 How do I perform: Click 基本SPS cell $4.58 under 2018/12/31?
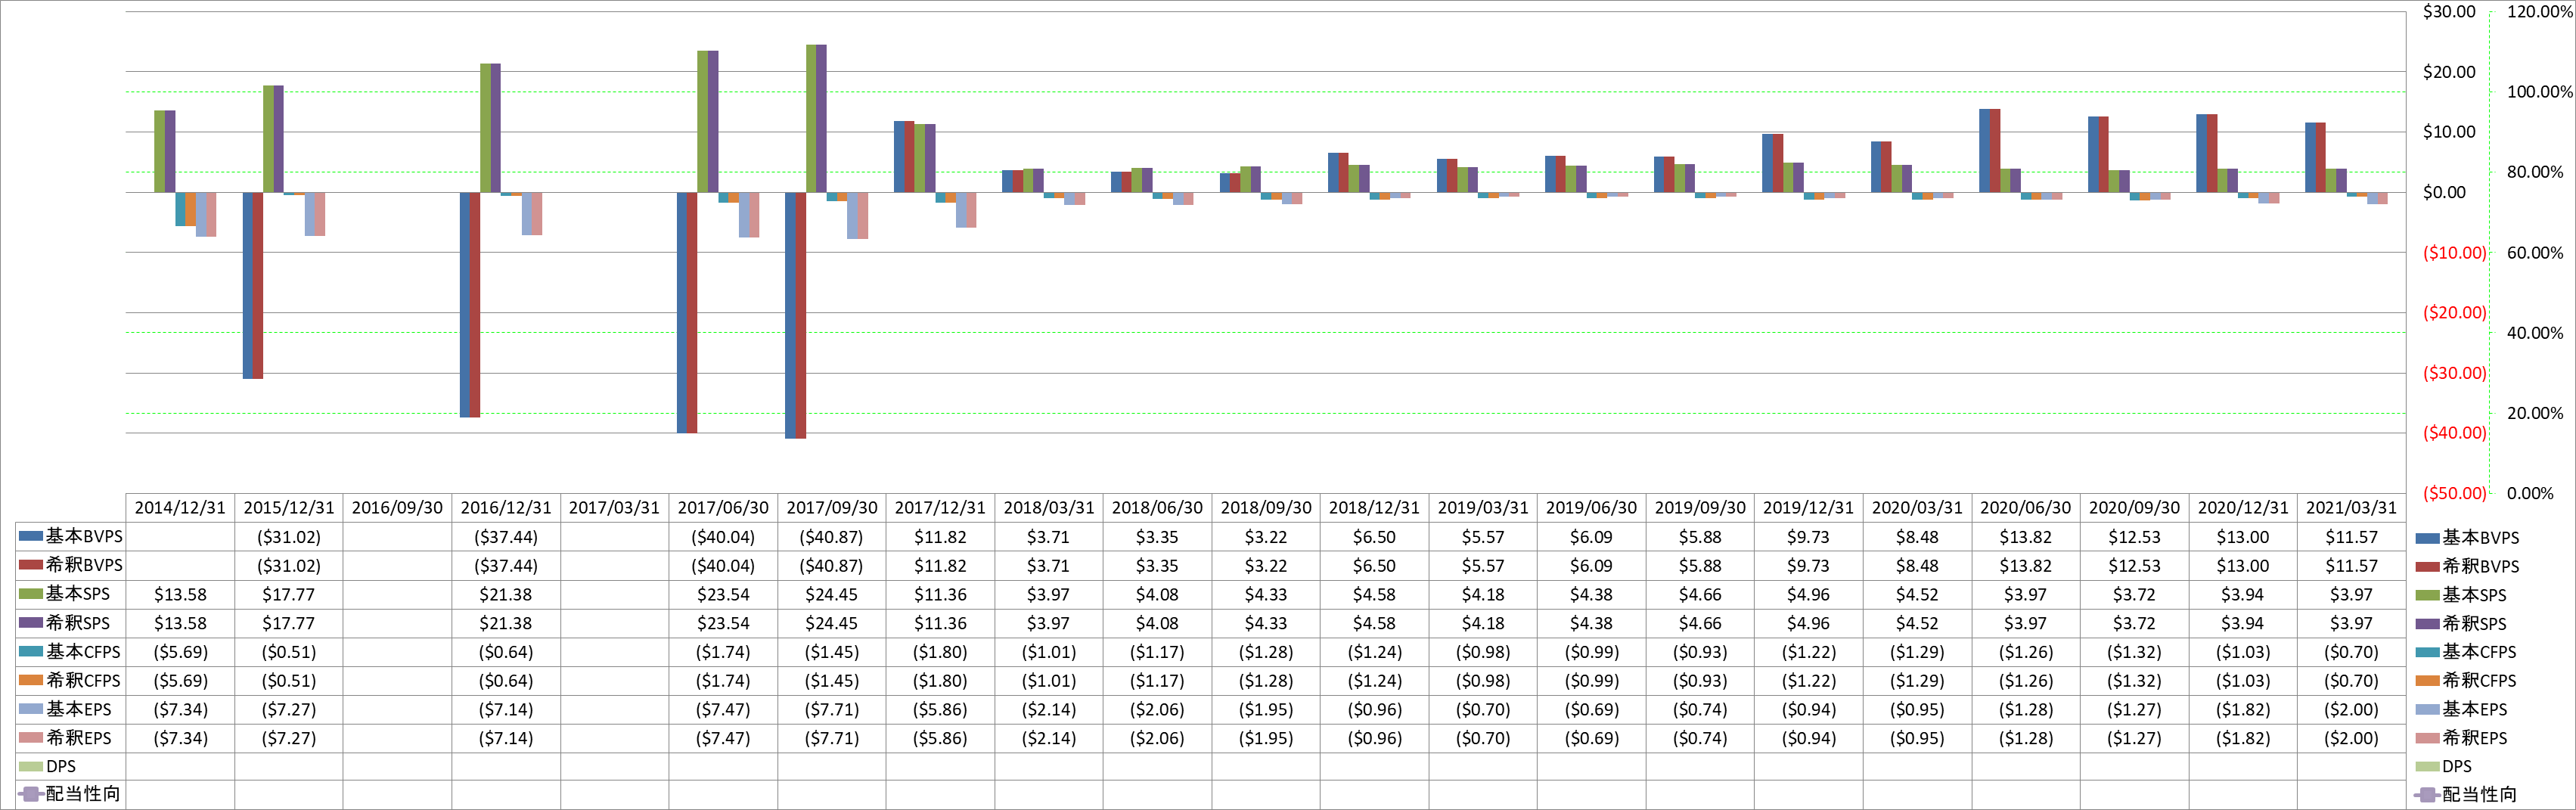(x=1374, y=594)
